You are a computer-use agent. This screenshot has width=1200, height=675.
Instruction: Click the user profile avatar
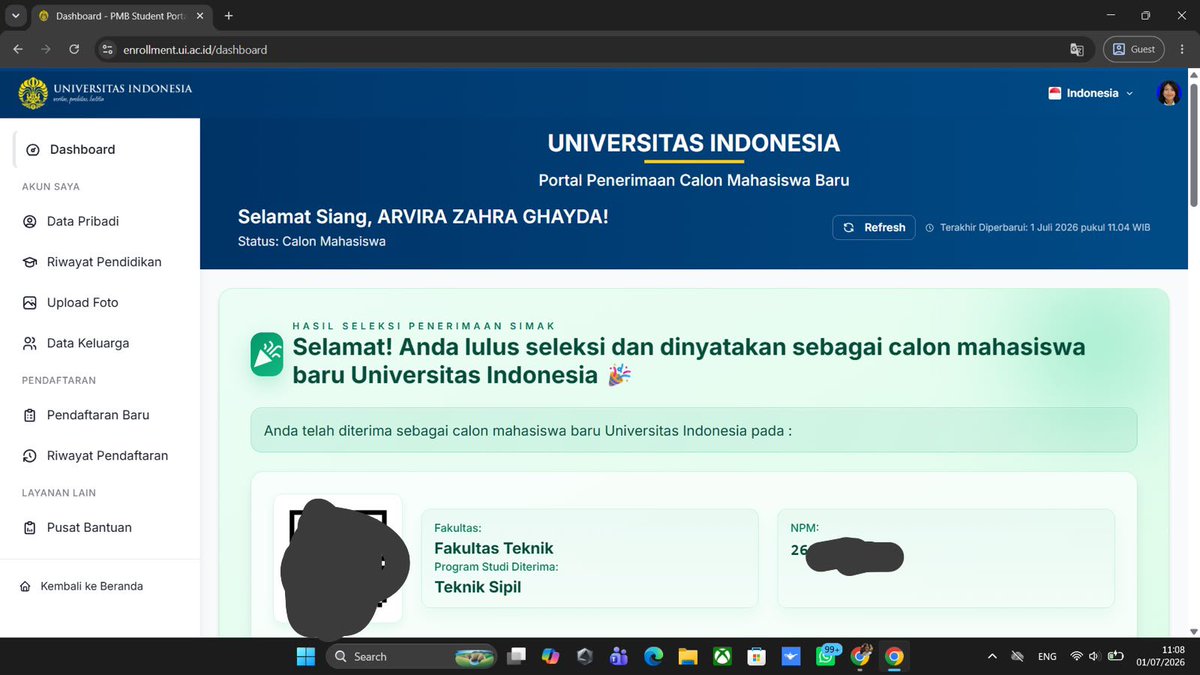[1169, 93]
